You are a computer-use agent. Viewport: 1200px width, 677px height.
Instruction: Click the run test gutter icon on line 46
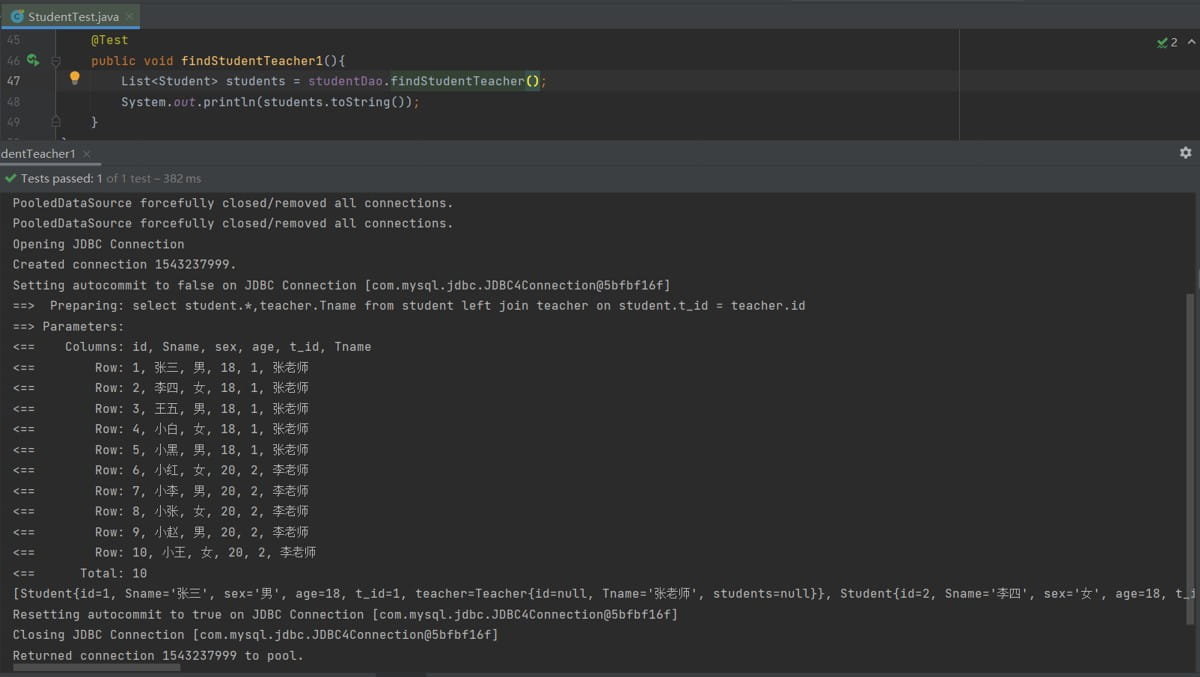(x=32, y=60)
